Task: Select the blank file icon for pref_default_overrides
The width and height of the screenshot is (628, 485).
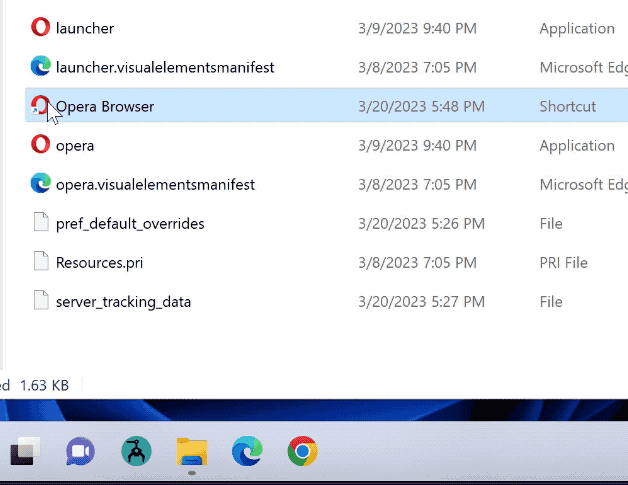Action: 41,222
